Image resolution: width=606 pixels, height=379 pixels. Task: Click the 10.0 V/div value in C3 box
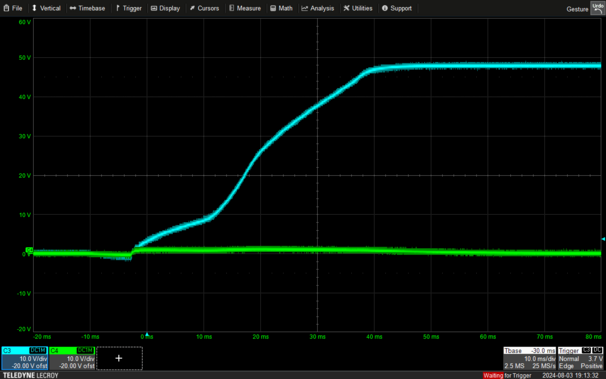(x=33, y=359)
